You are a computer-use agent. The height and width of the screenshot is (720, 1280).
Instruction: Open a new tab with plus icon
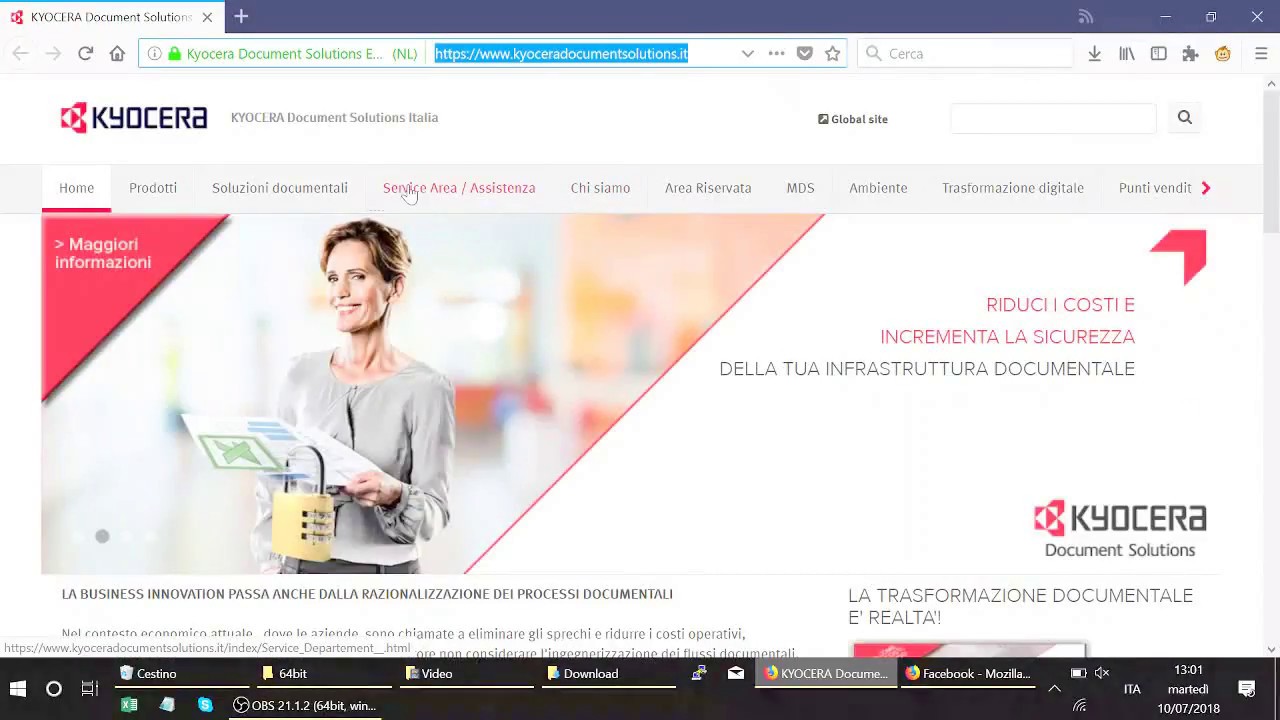coord(241,17)
